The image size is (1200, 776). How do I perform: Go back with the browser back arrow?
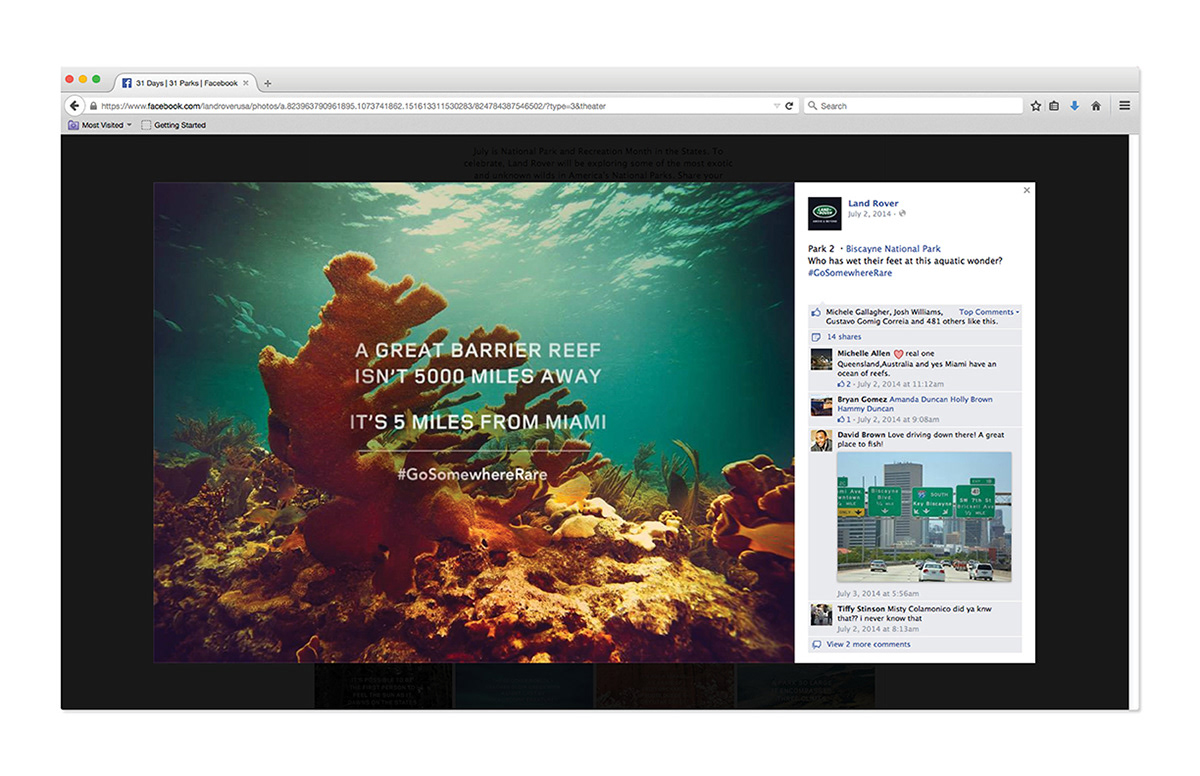pos(75,106)
